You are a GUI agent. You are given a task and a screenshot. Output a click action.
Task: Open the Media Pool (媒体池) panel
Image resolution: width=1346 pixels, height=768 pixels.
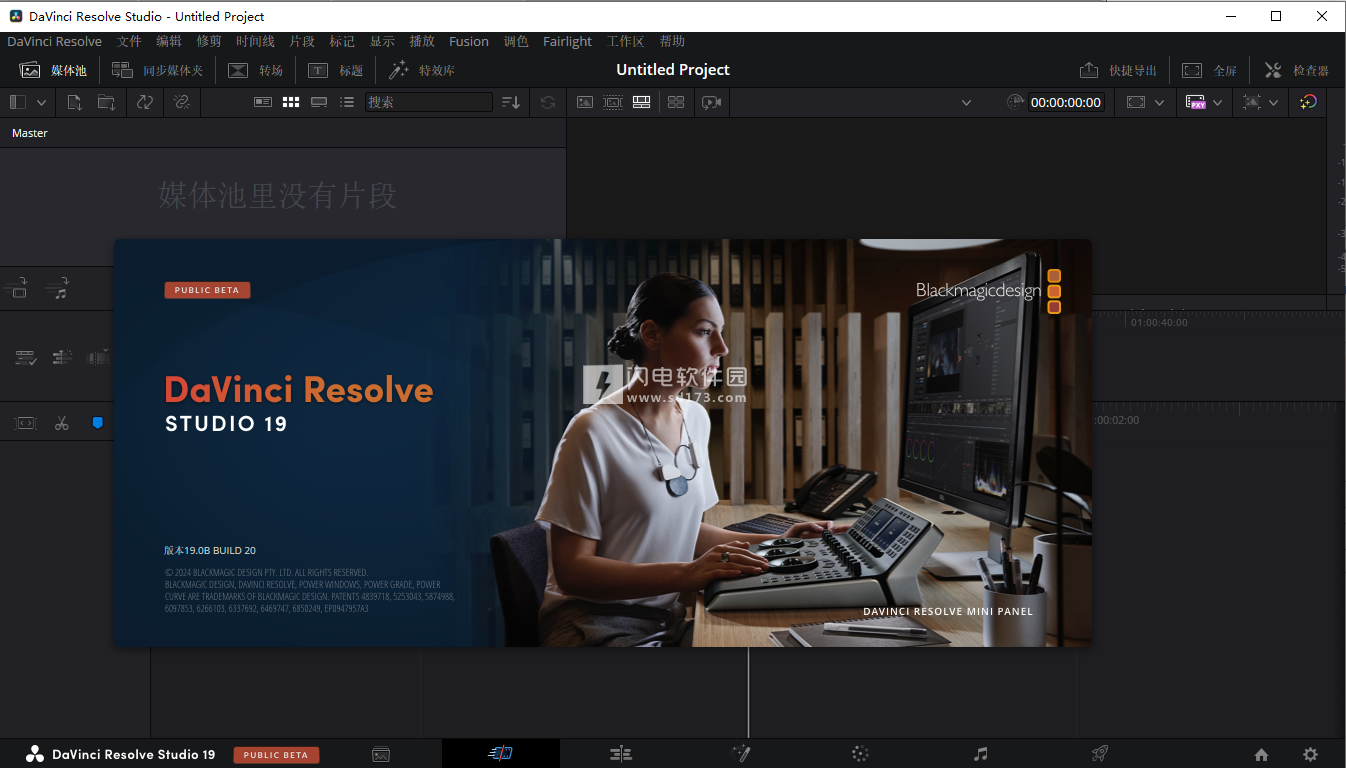pyautogui.click(x=53, y=70)
